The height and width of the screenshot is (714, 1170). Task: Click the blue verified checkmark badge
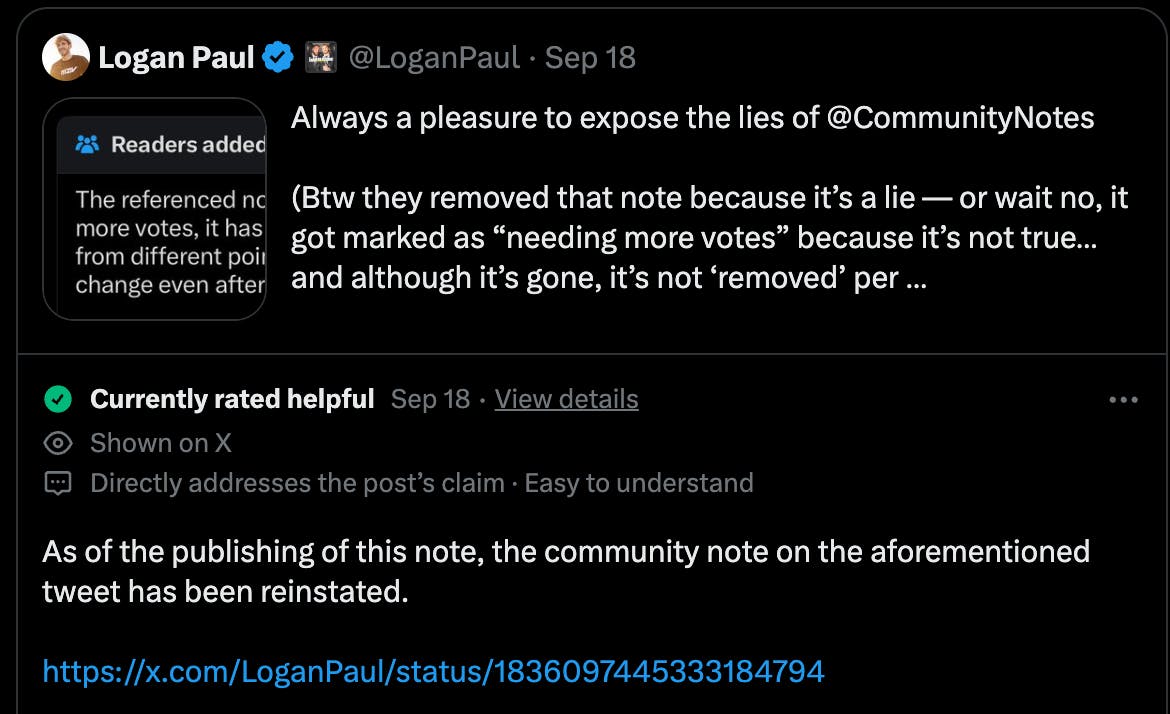pos(277,58)
